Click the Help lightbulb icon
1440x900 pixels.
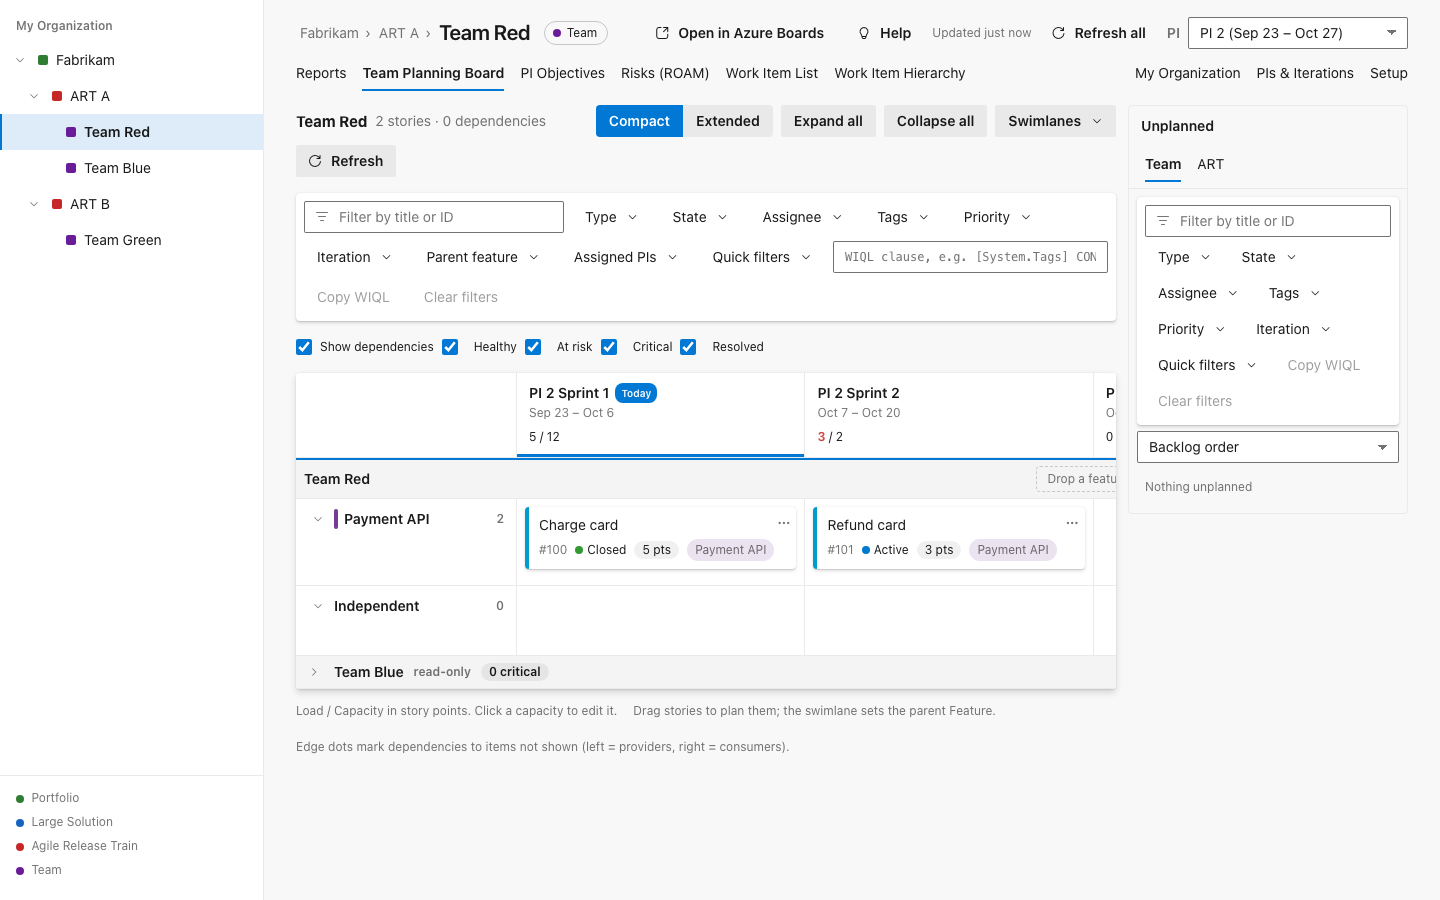(864, 33)
